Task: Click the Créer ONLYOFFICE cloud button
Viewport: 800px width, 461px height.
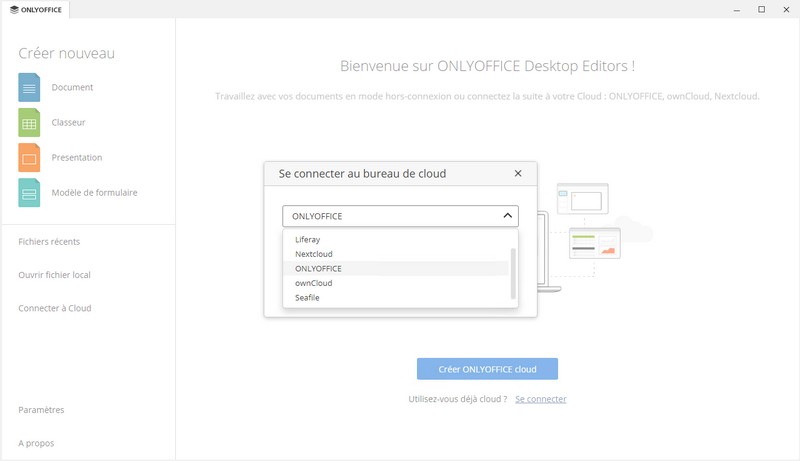Action: (x=487, y=369)
